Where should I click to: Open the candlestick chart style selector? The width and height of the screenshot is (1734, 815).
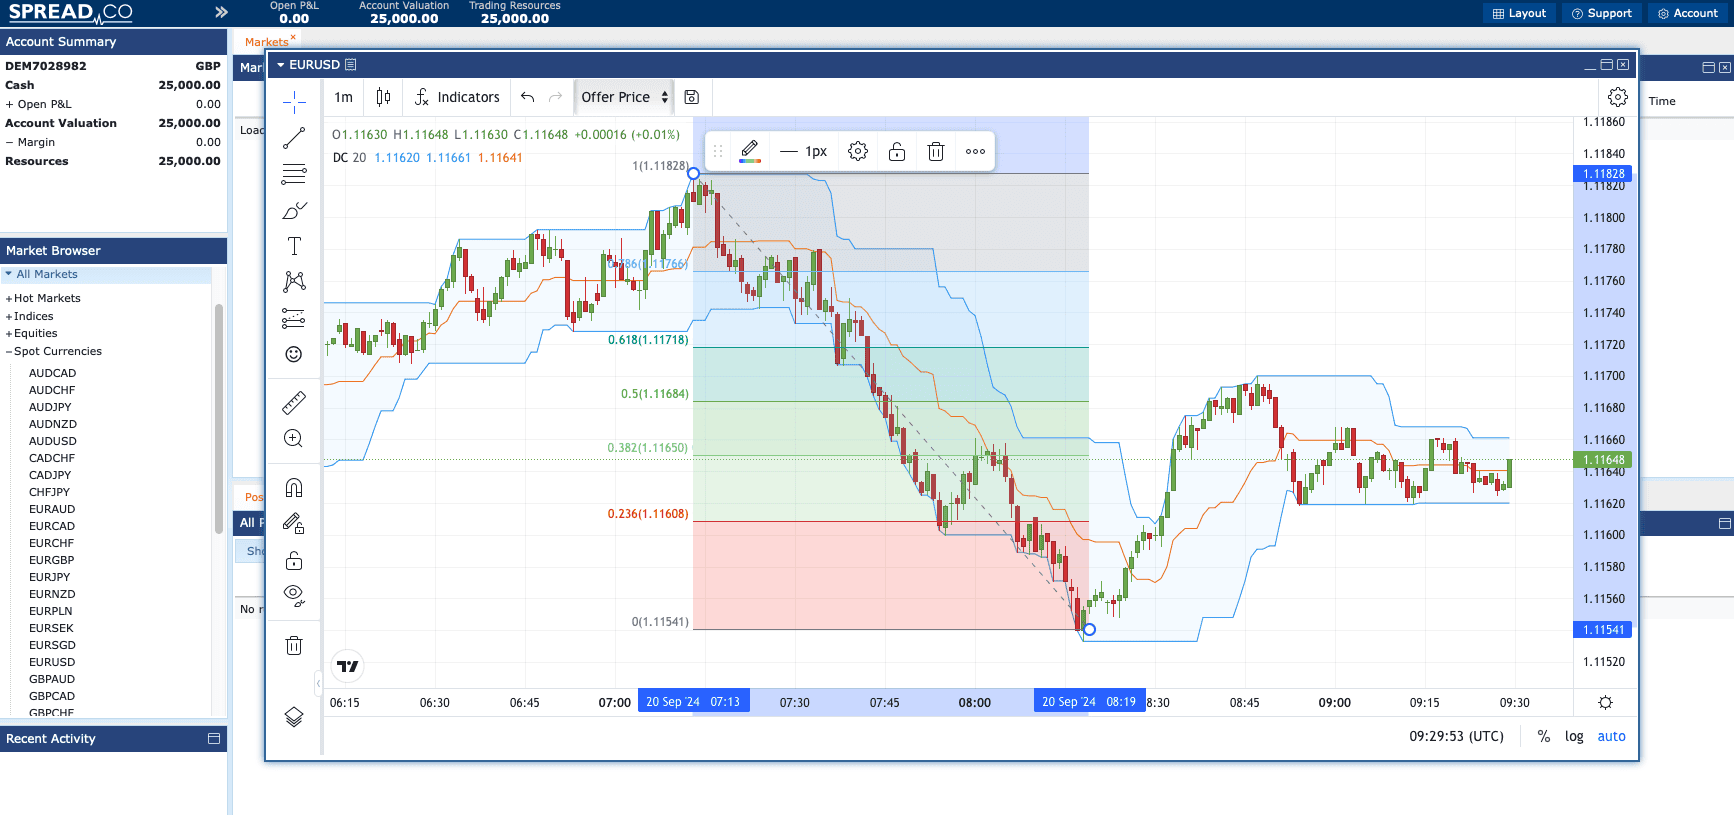[x=383, y=97]
